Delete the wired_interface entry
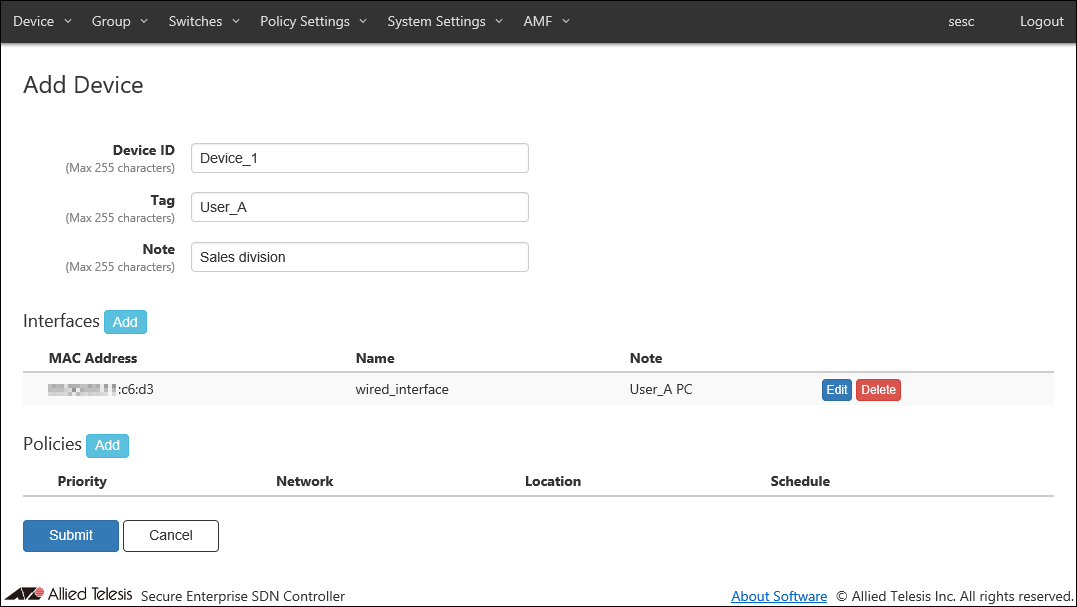This screenshot has height=607, width=1077. coord(878,390)
